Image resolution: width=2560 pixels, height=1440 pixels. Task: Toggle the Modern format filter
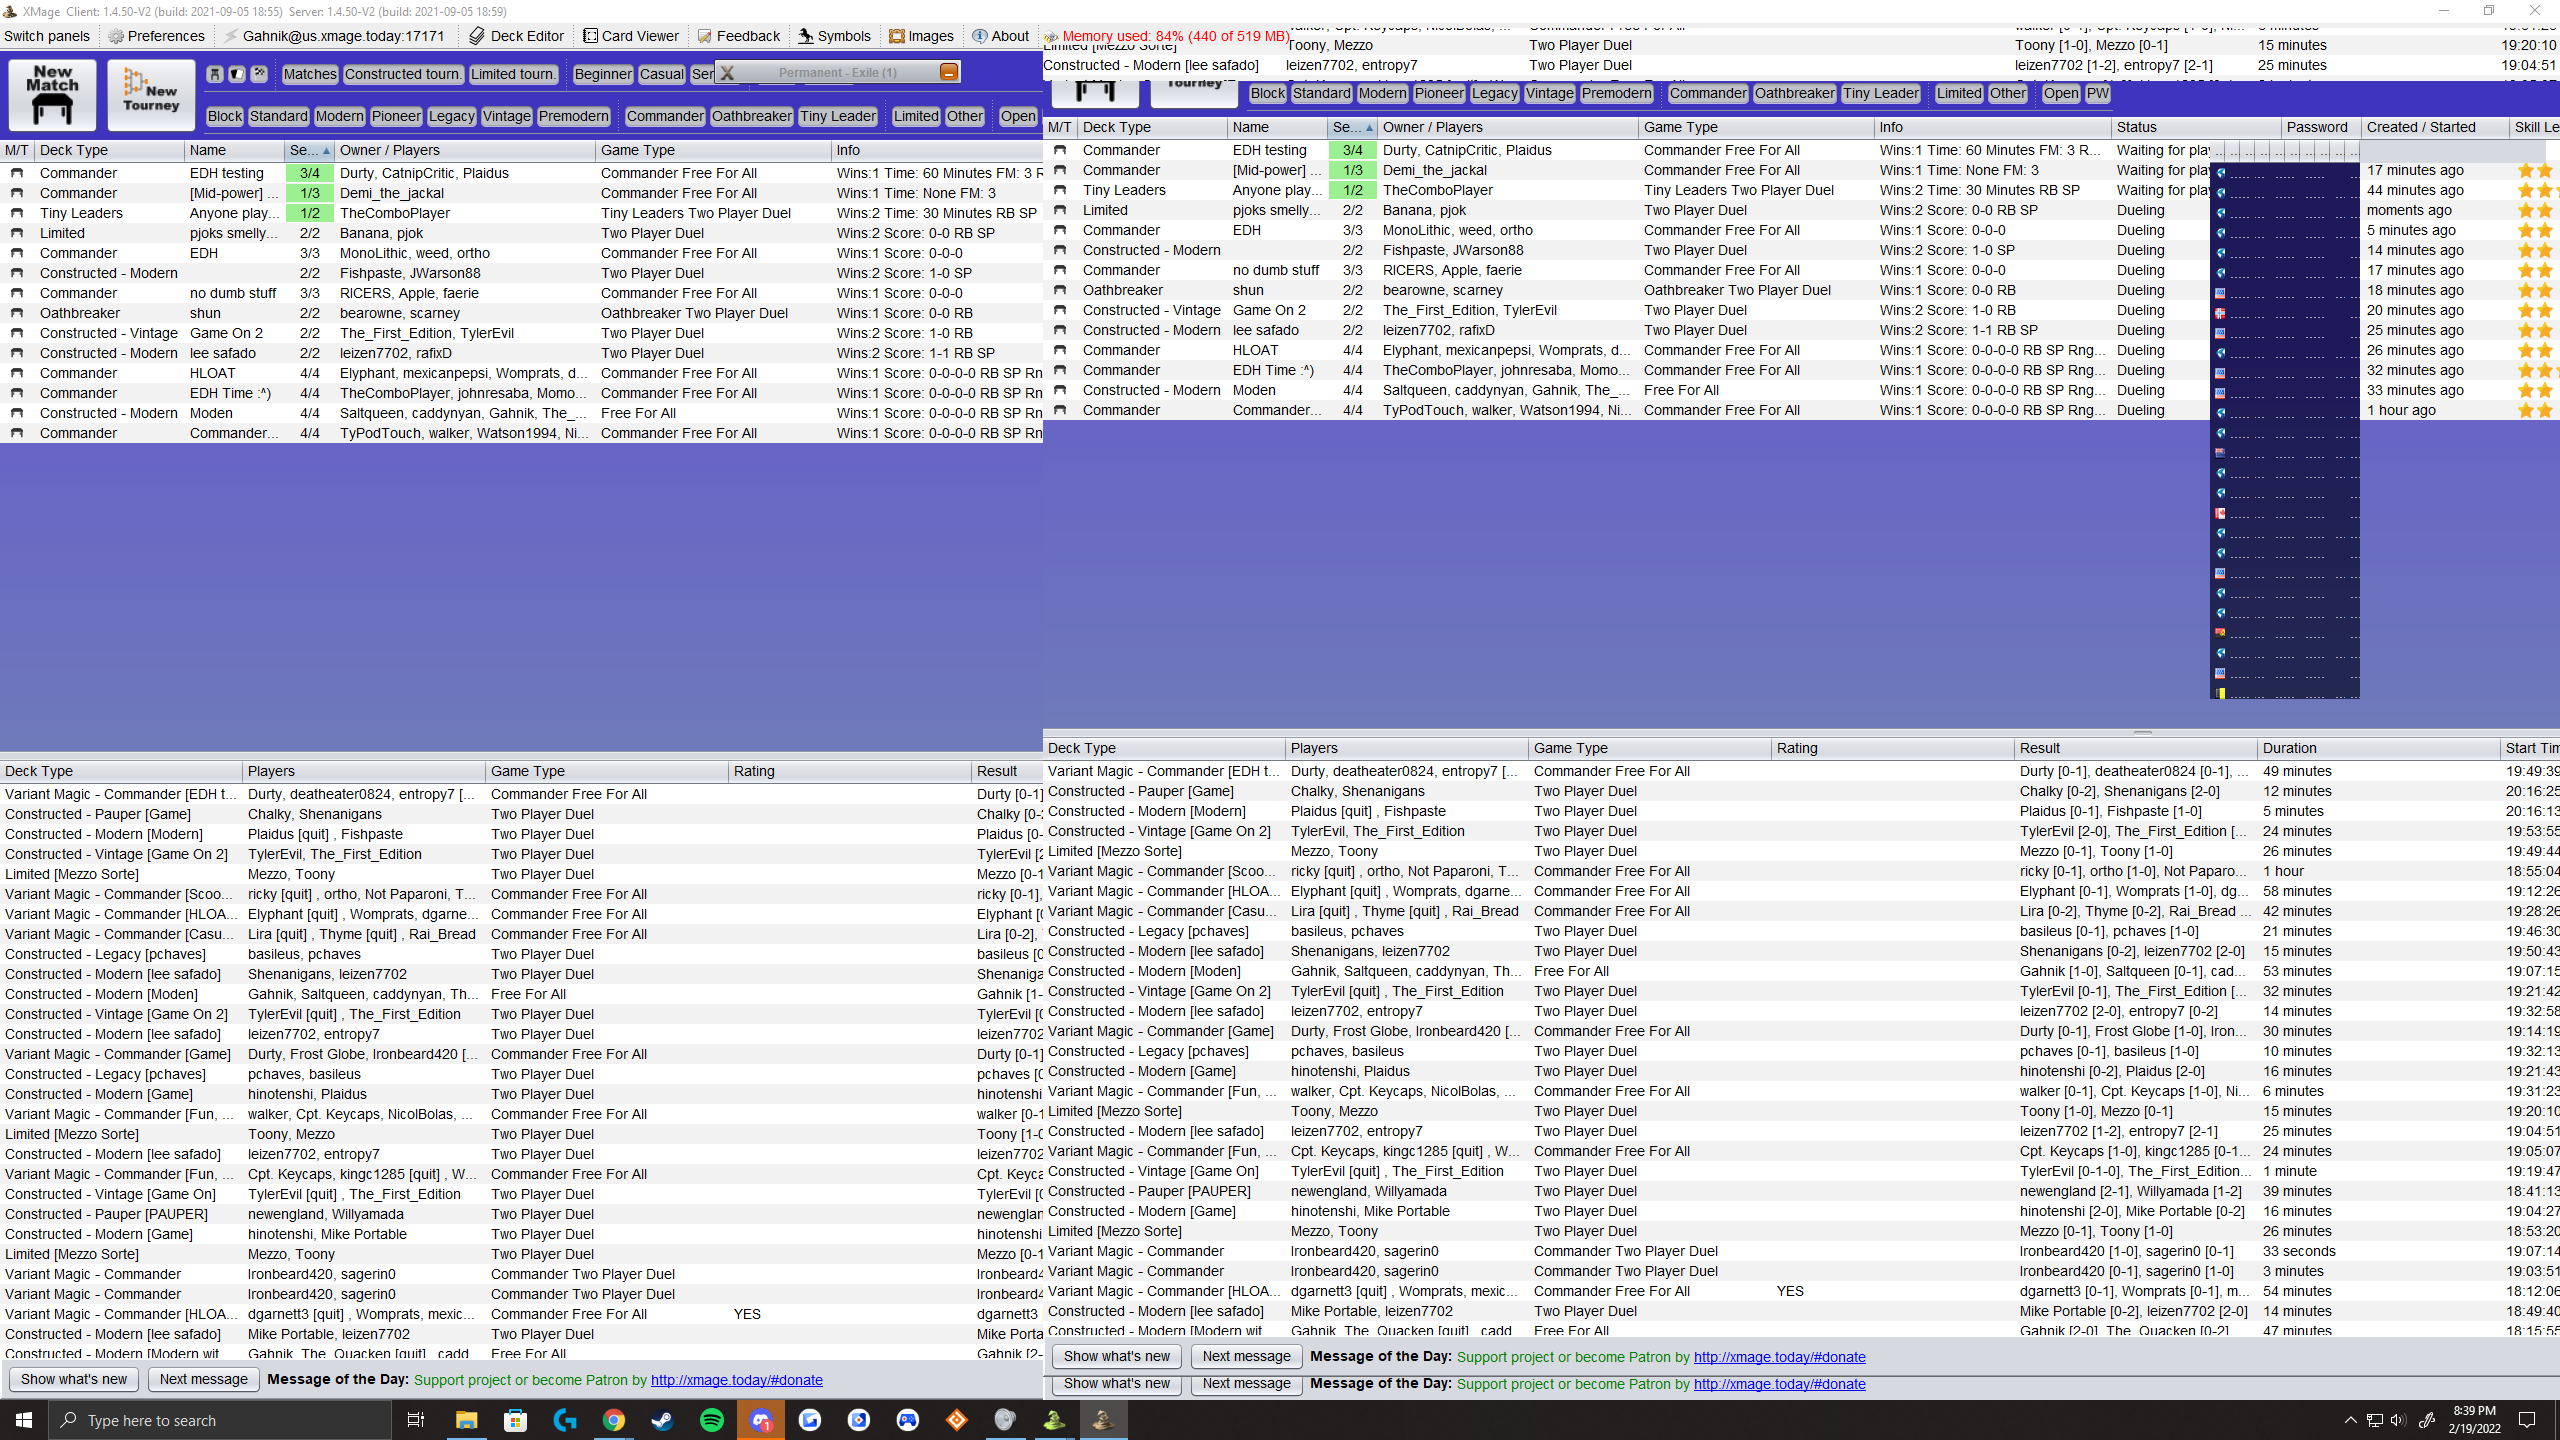tap(339, 116)
